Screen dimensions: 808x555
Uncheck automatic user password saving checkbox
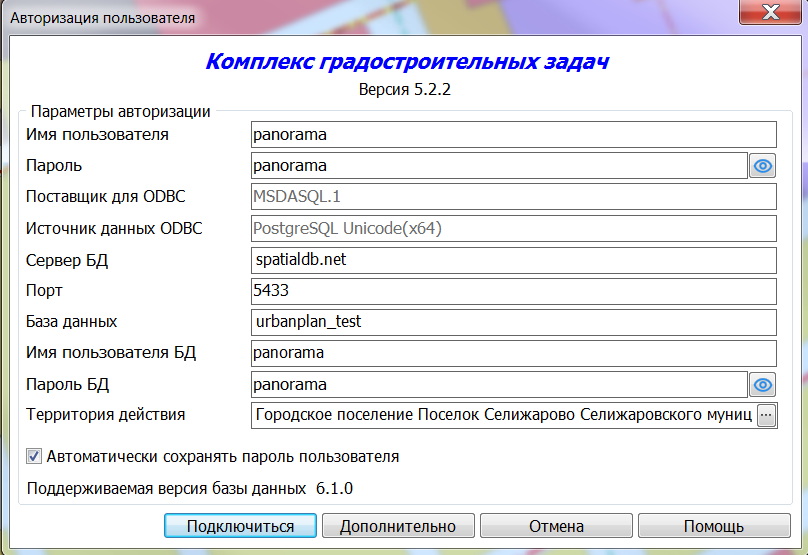tap(34, 457)
